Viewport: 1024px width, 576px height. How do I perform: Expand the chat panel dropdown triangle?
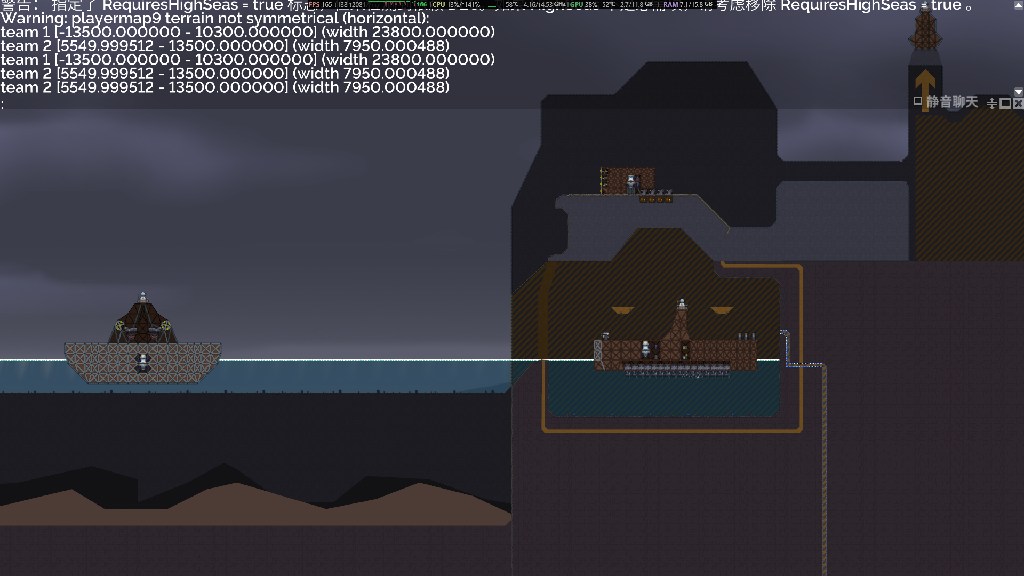(1018, 91)
